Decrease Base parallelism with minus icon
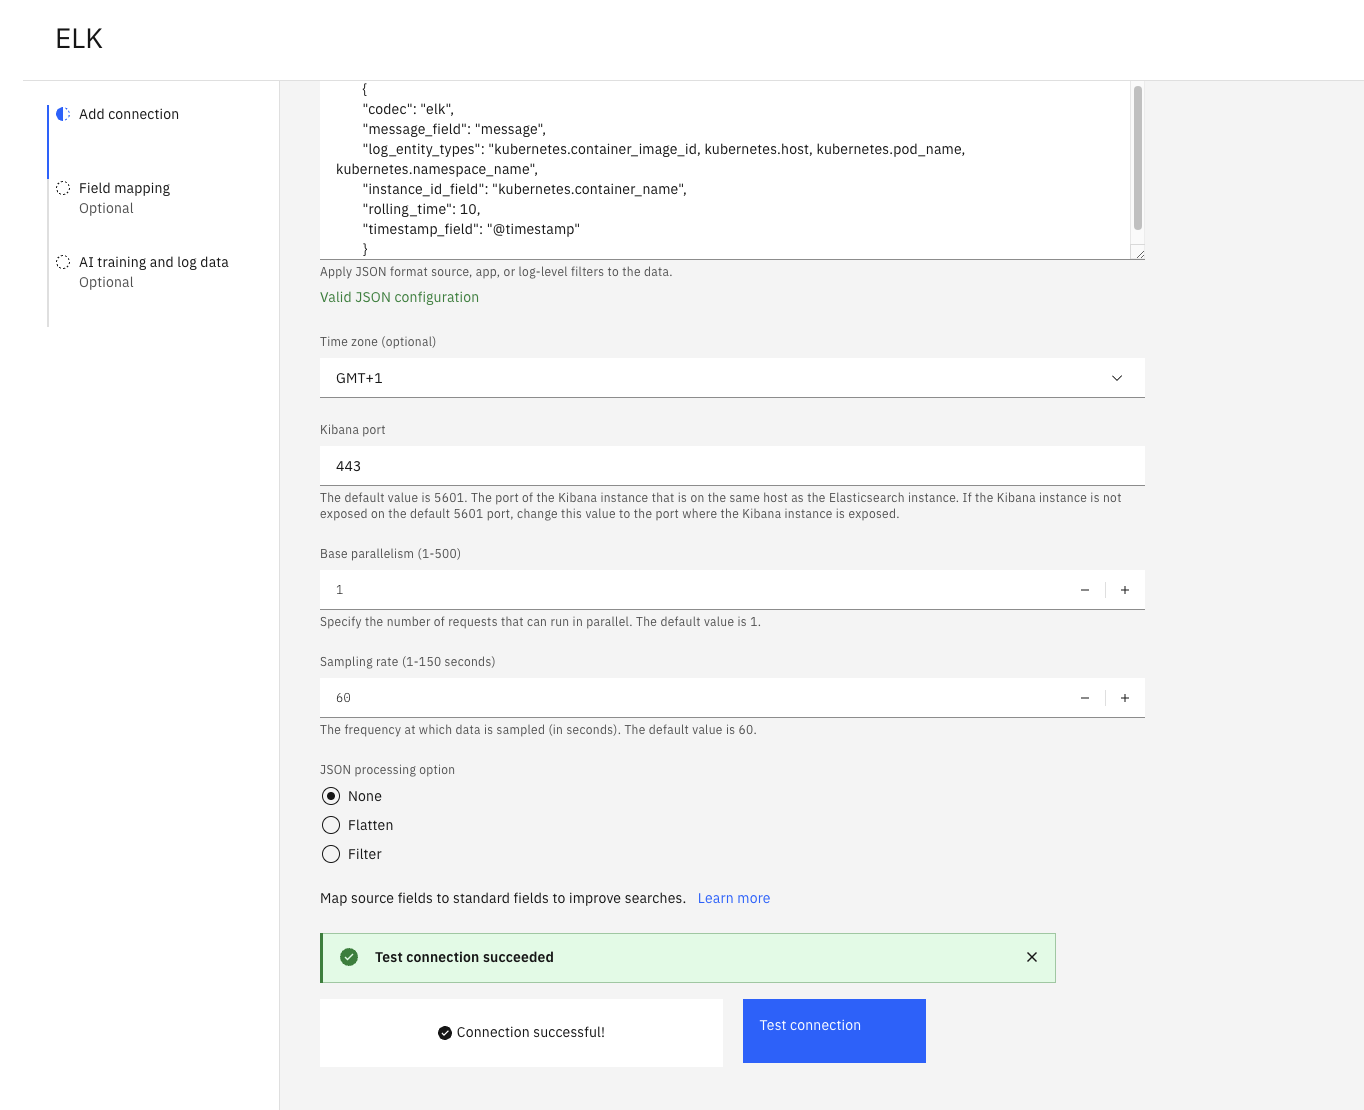Image resolution: width=1364 pixels, height=1110 pixels. pos(1085,590)
